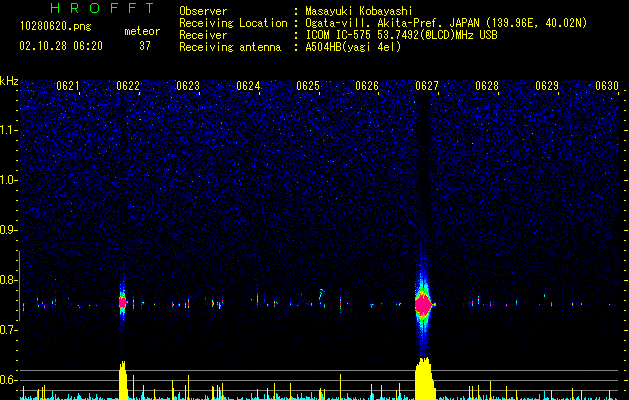Viewport: 629px width, 400px height.
Task: Click the 0.6 kHz axis label
Action: point(9,380)
